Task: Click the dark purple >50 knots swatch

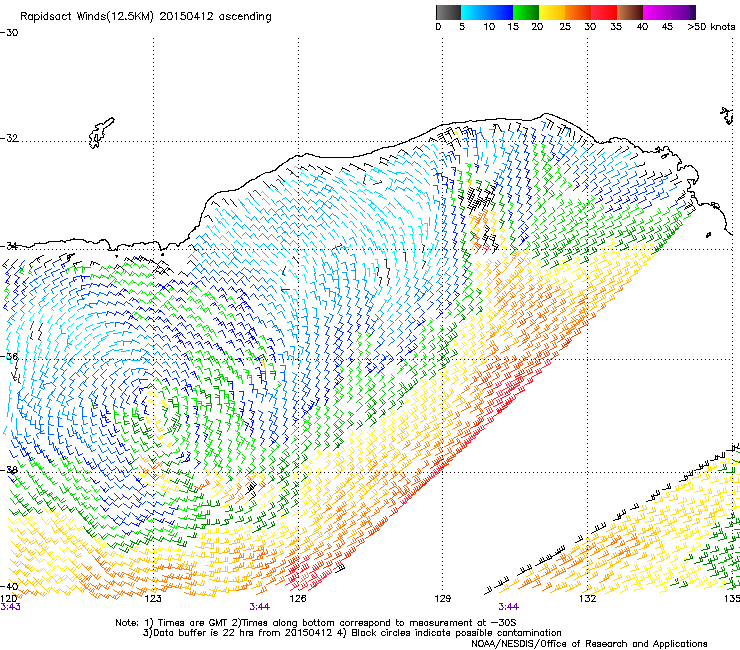Action: tap(693, 12)
